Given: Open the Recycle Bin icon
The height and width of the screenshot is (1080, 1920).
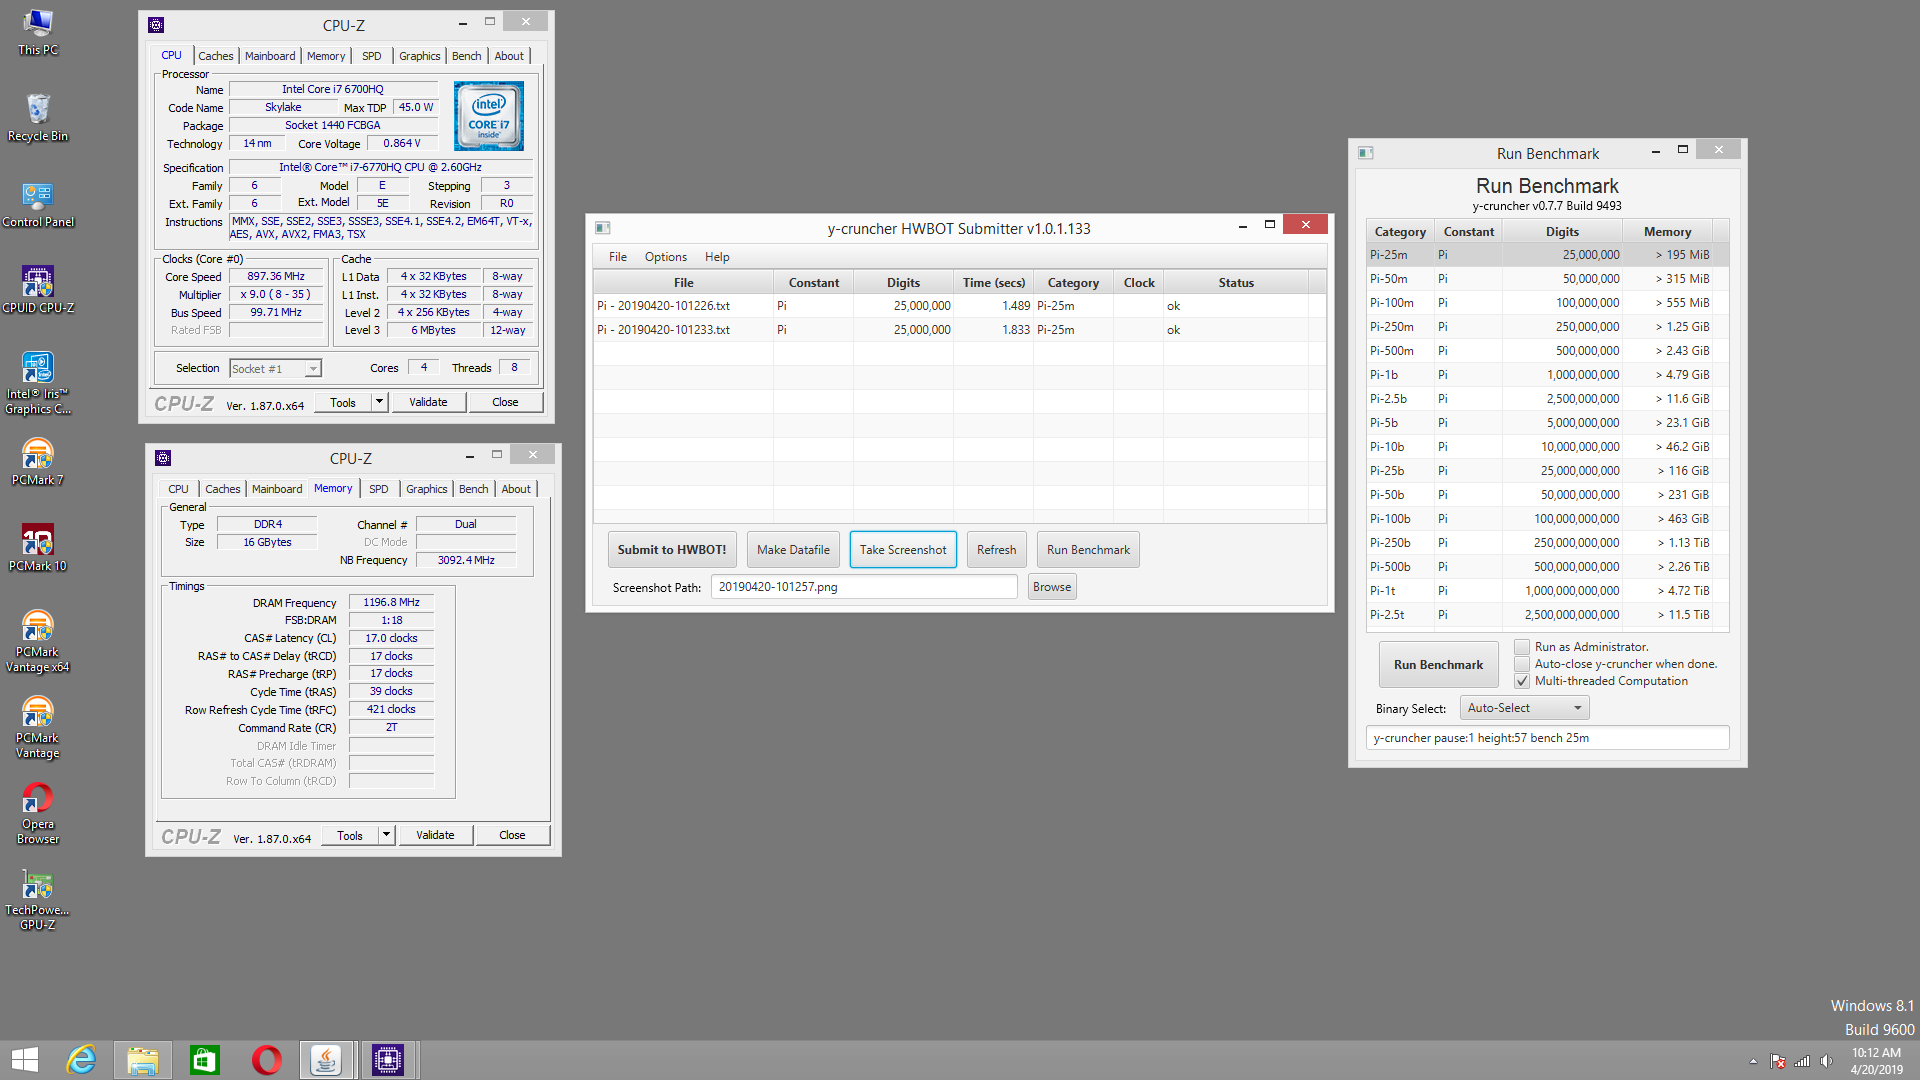Looking at the screenshot, I should point(38,117).
